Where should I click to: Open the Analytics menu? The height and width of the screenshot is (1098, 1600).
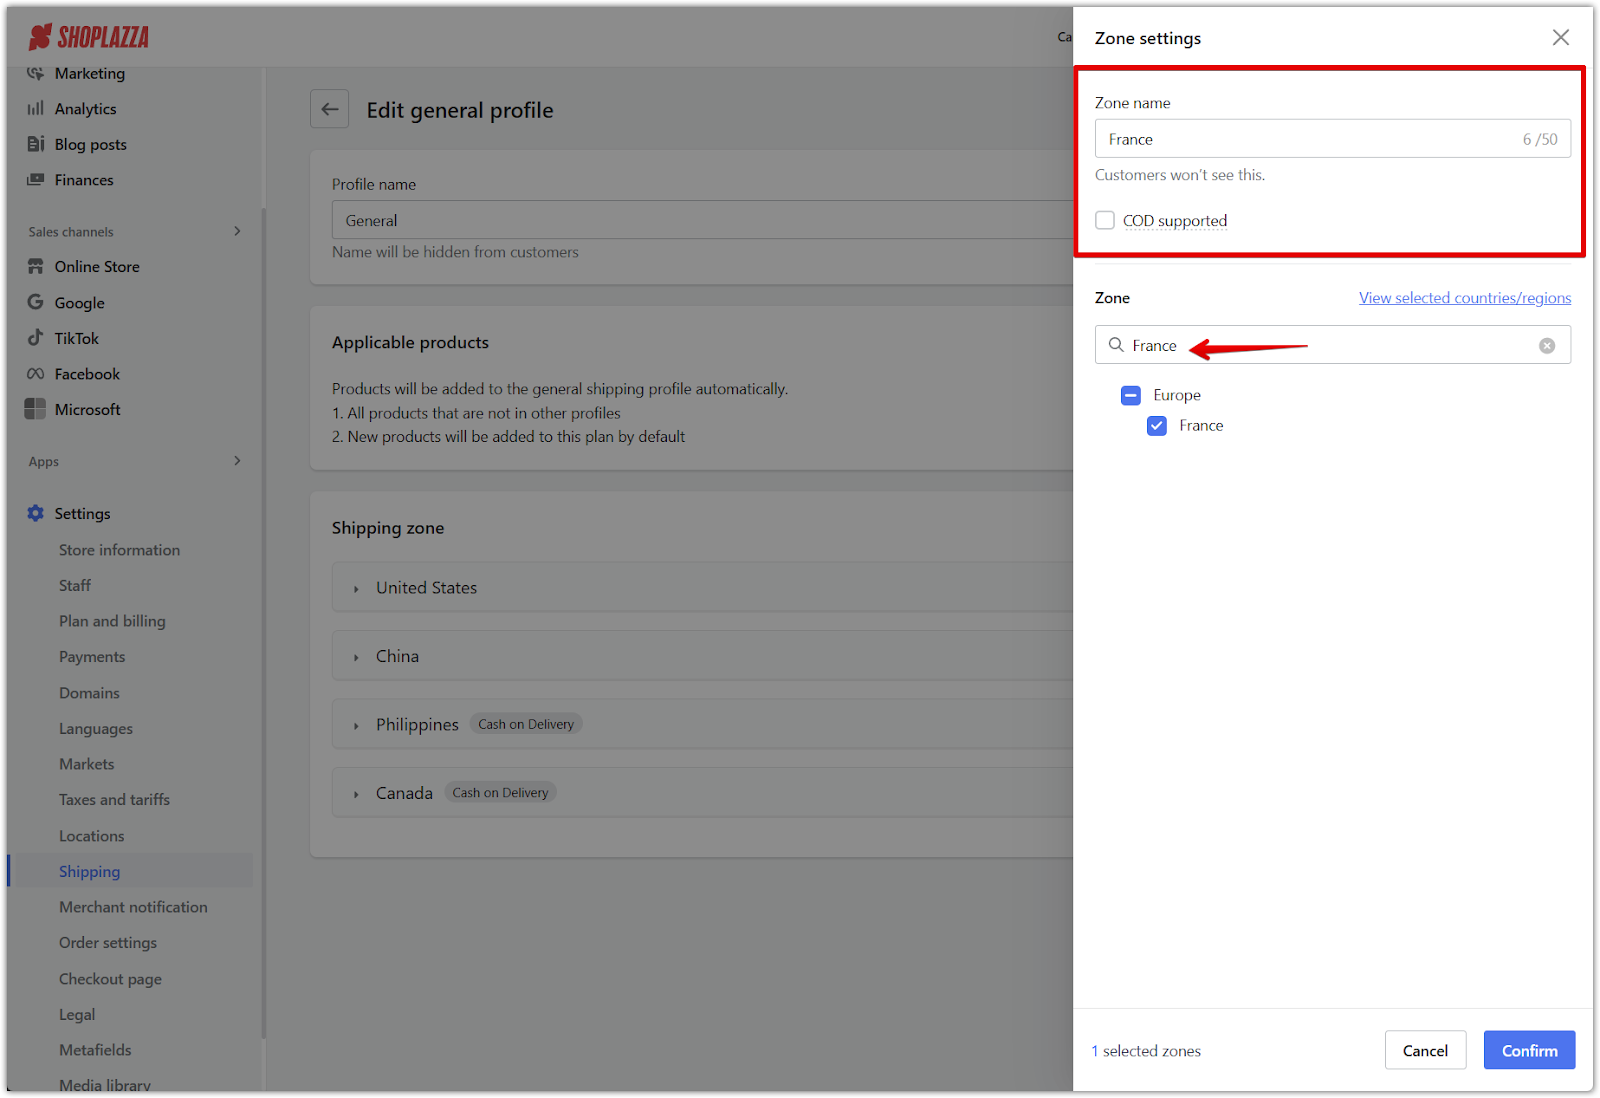coord(85,108)
